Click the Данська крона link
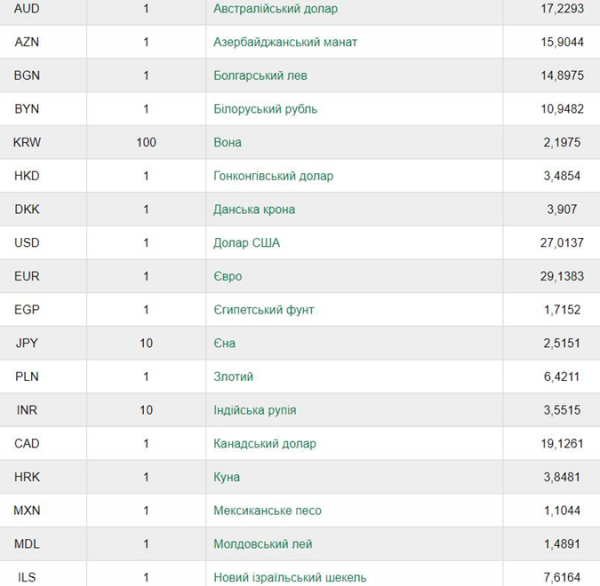Screen dimensions: 600x586 (x=254, y=209)
